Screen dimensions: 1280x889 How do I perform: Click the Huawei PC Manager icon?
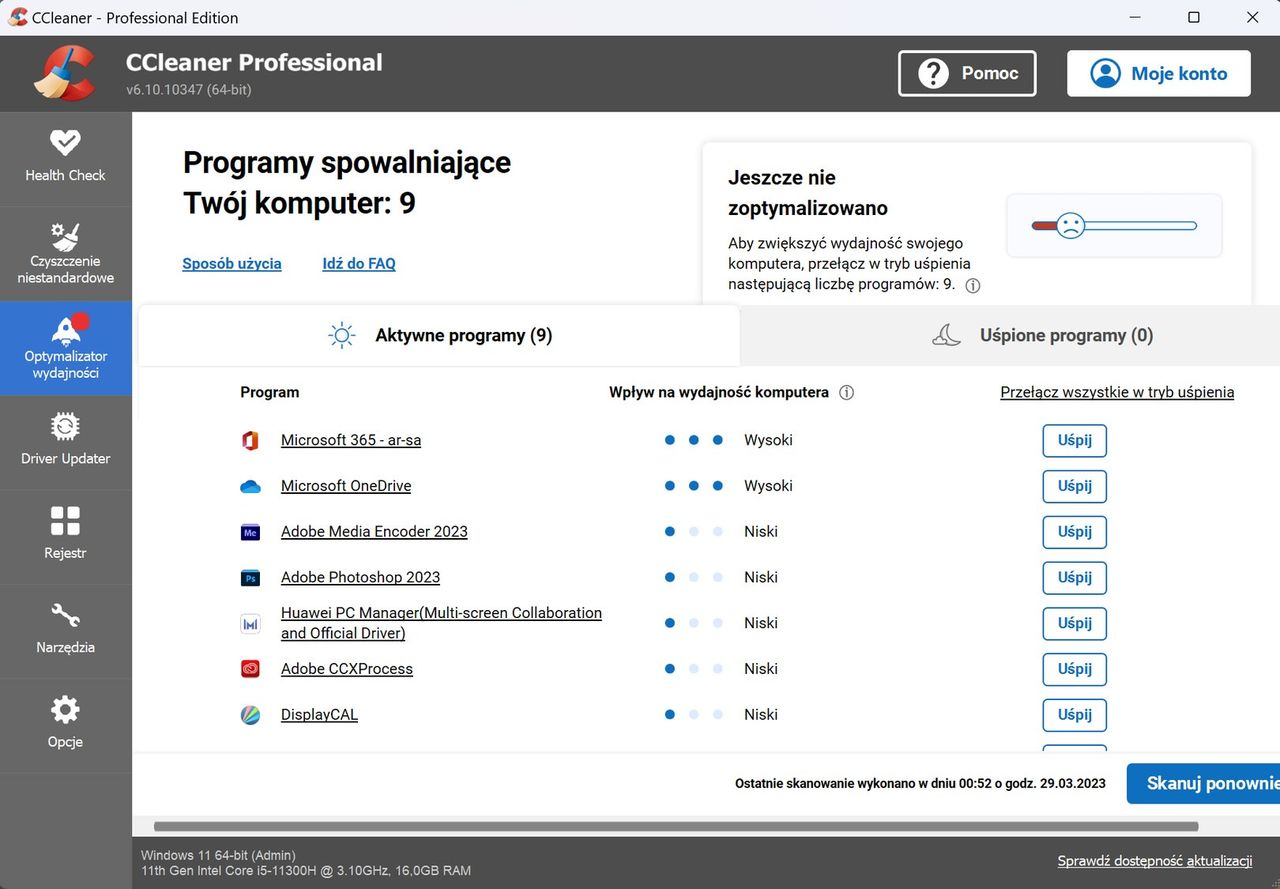pos(250,624)
